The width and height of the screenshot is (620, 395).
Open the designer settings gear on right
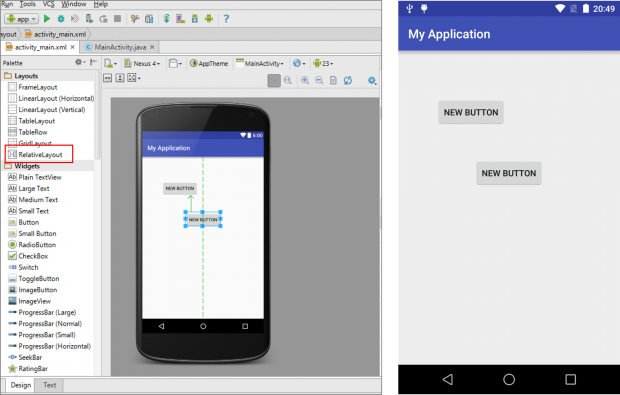coord(372,80)
